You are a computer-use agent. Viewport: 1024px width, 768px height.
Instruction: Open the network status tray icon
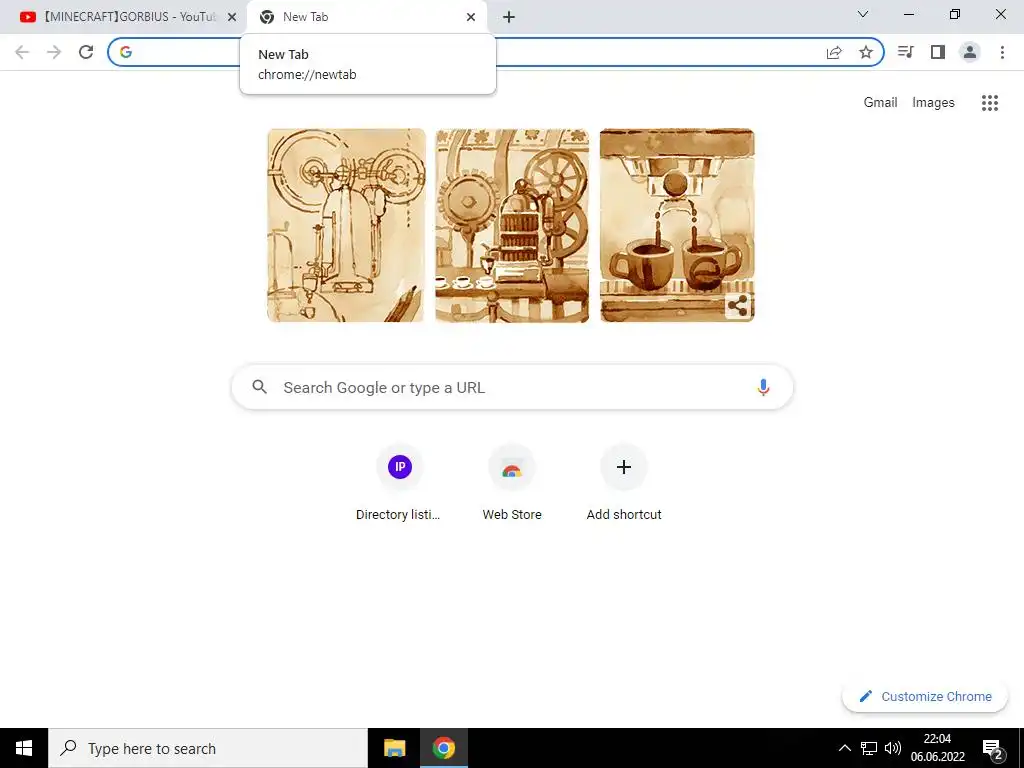coord(869,748)
